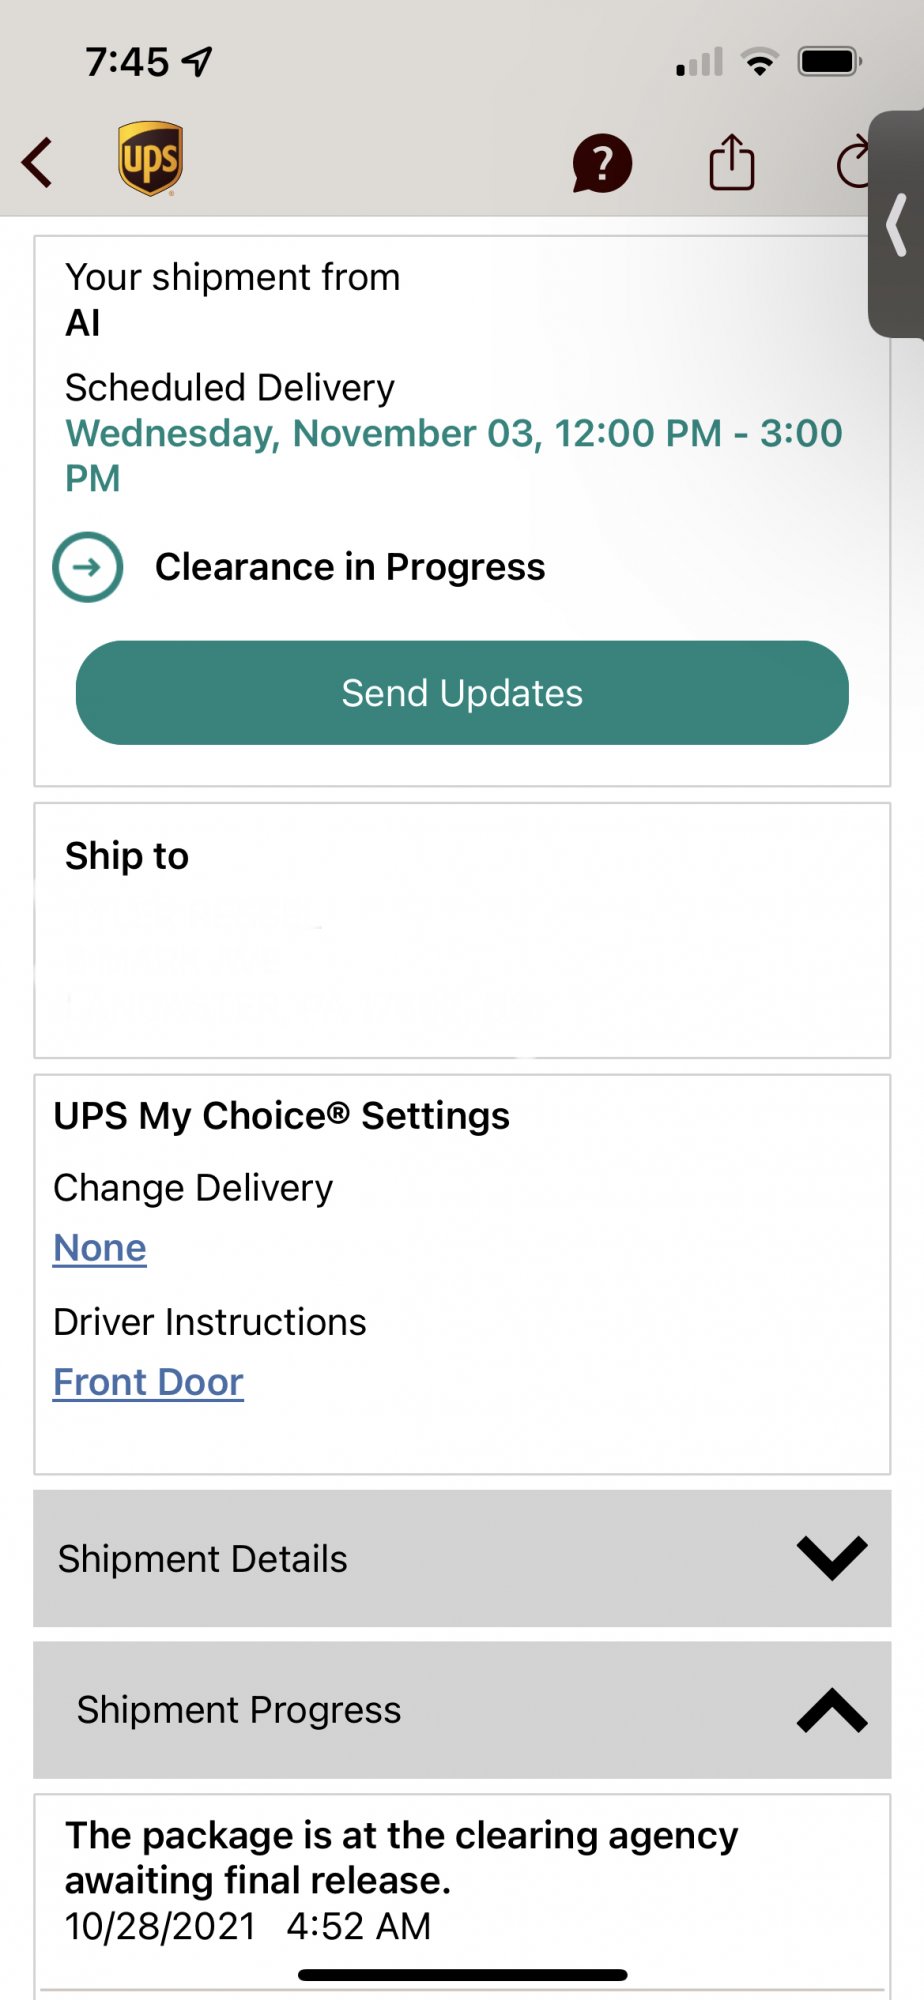Open the help question mark chat icon

(601, 163)
